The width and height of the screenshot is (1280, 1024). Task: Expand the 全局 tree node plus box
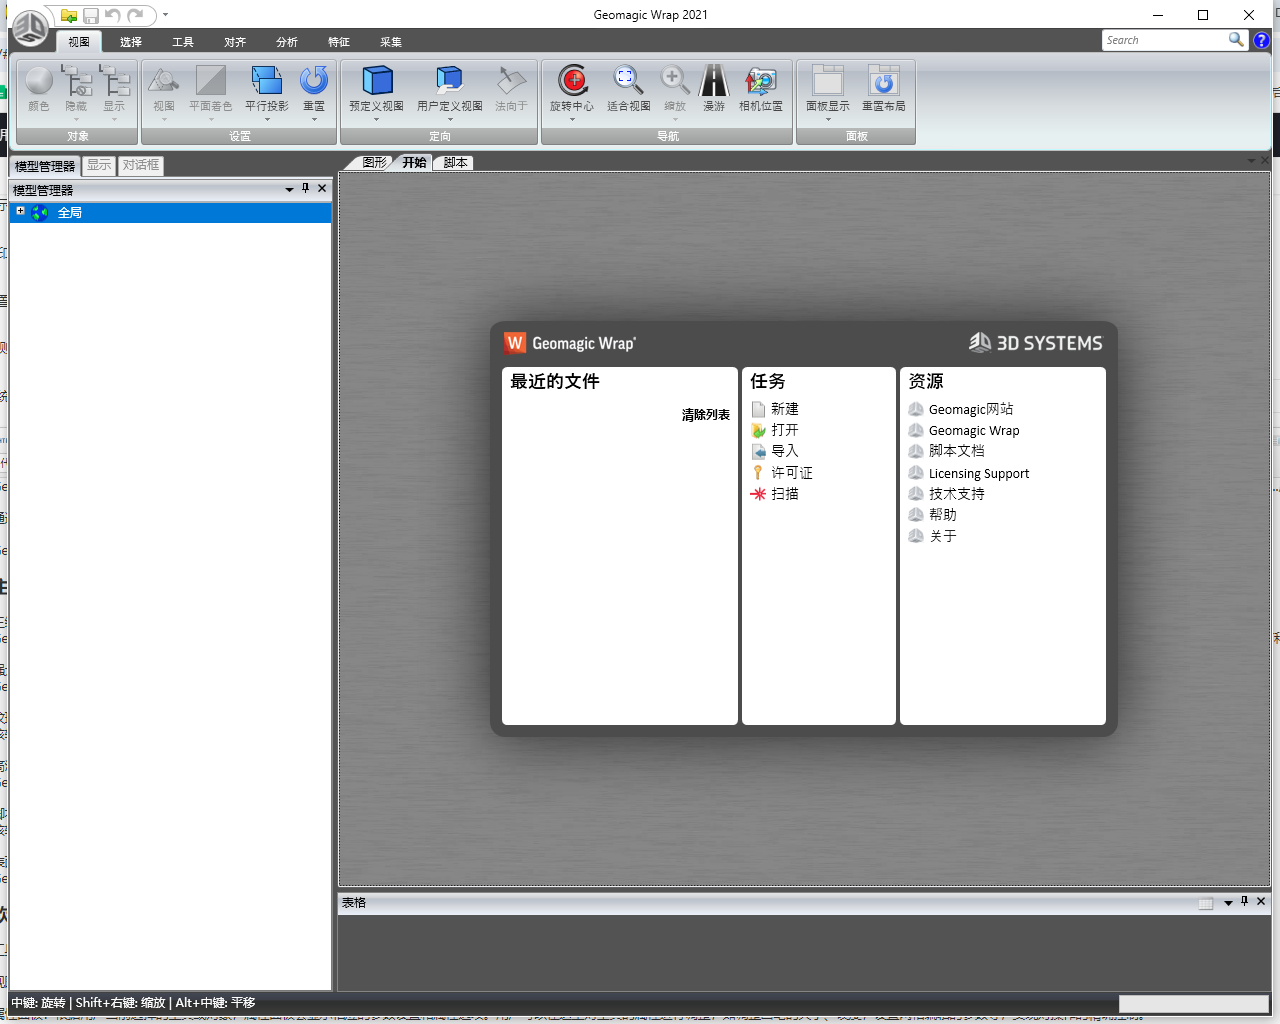(x=20, y=211)
